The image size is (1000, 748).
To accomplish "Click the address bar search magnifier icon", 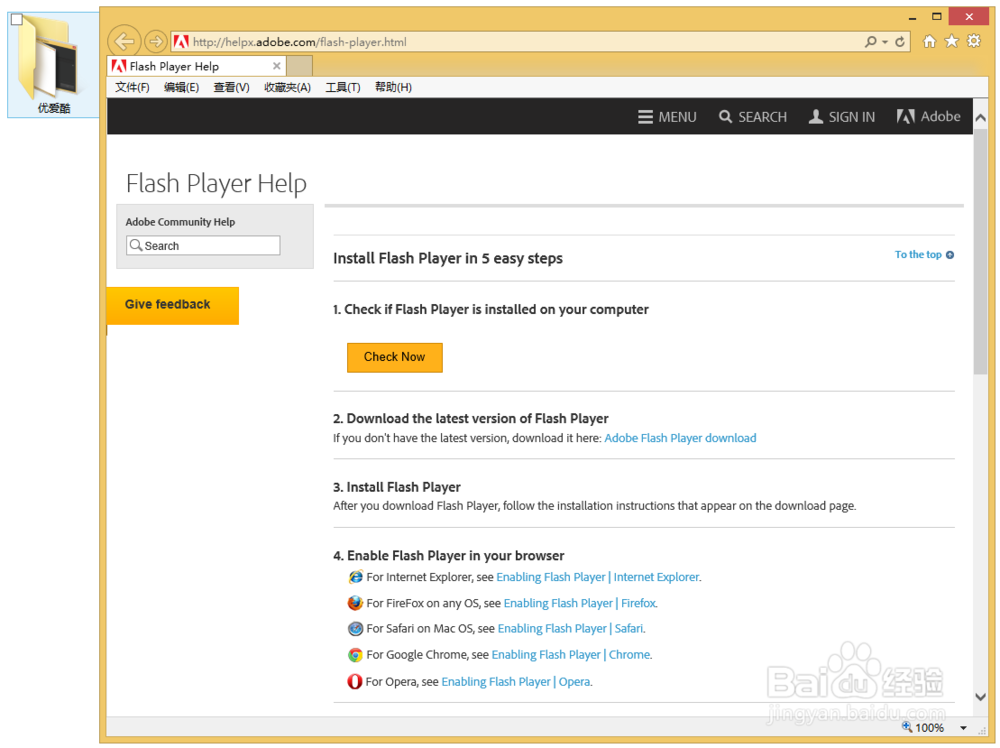I will pyautogui.click(x=871, y=42).
